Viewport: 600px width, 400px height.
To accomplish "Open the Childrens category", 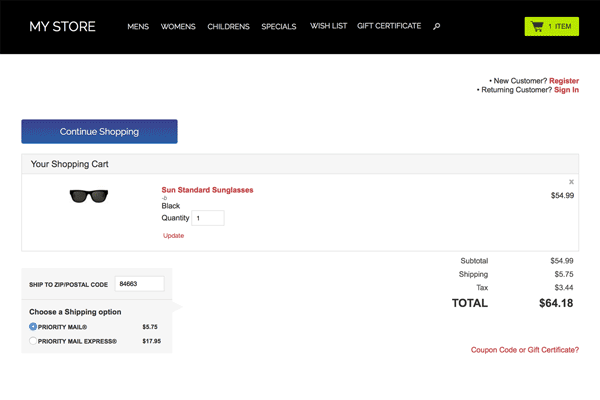I will 228,27.
